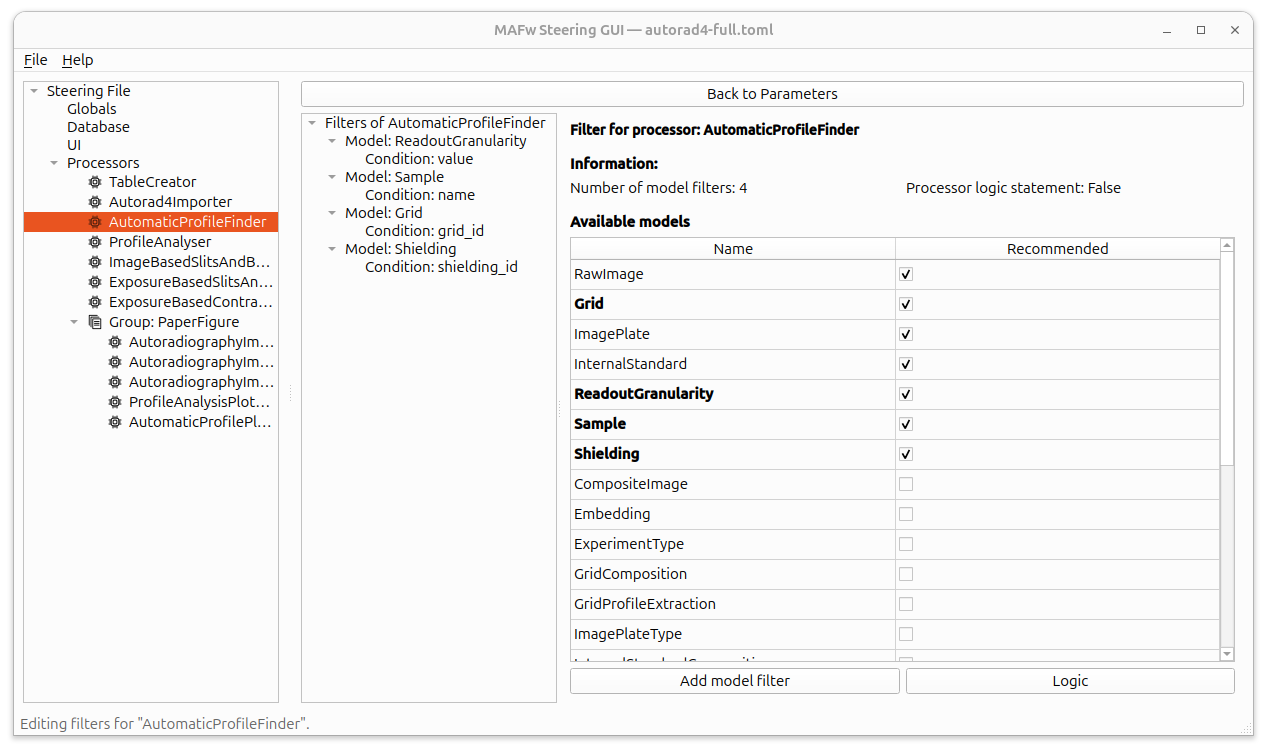Viewport: 1267px width, 752px height.
Task: Click the Autorad4Importer processor gear icon
Action: (94, 202)
